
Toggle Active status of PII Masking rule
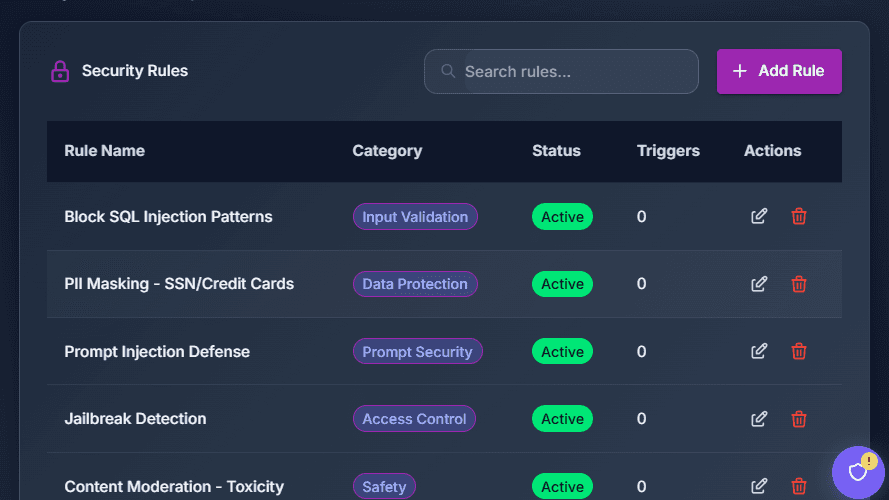(x=562, y=284)
